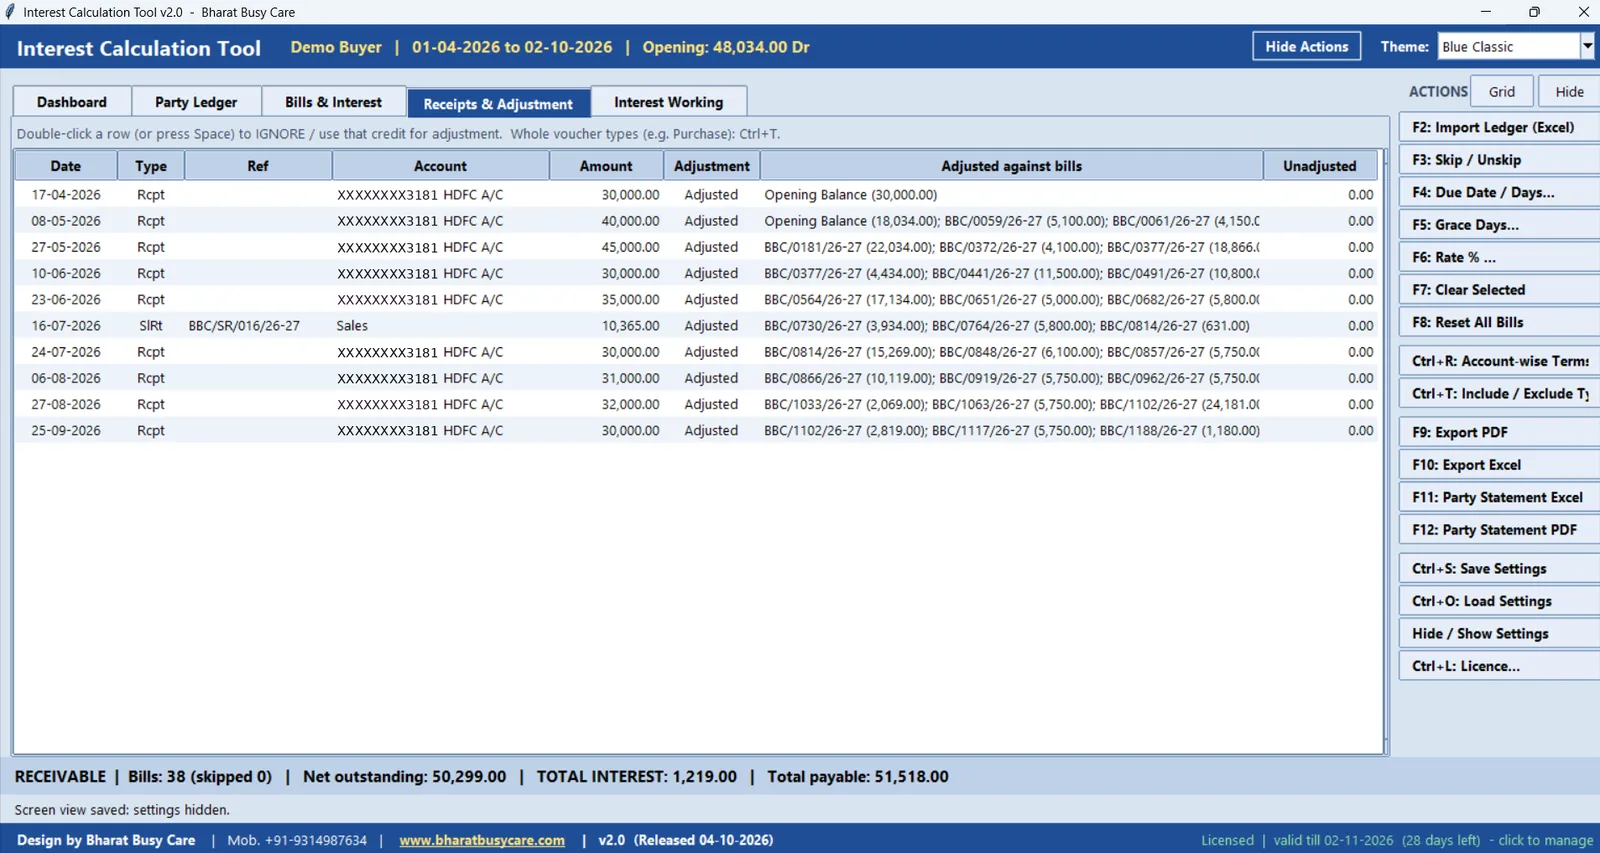Click Ctrl+O: Load Settings
1600x853 pixels.
[1499, 601]
